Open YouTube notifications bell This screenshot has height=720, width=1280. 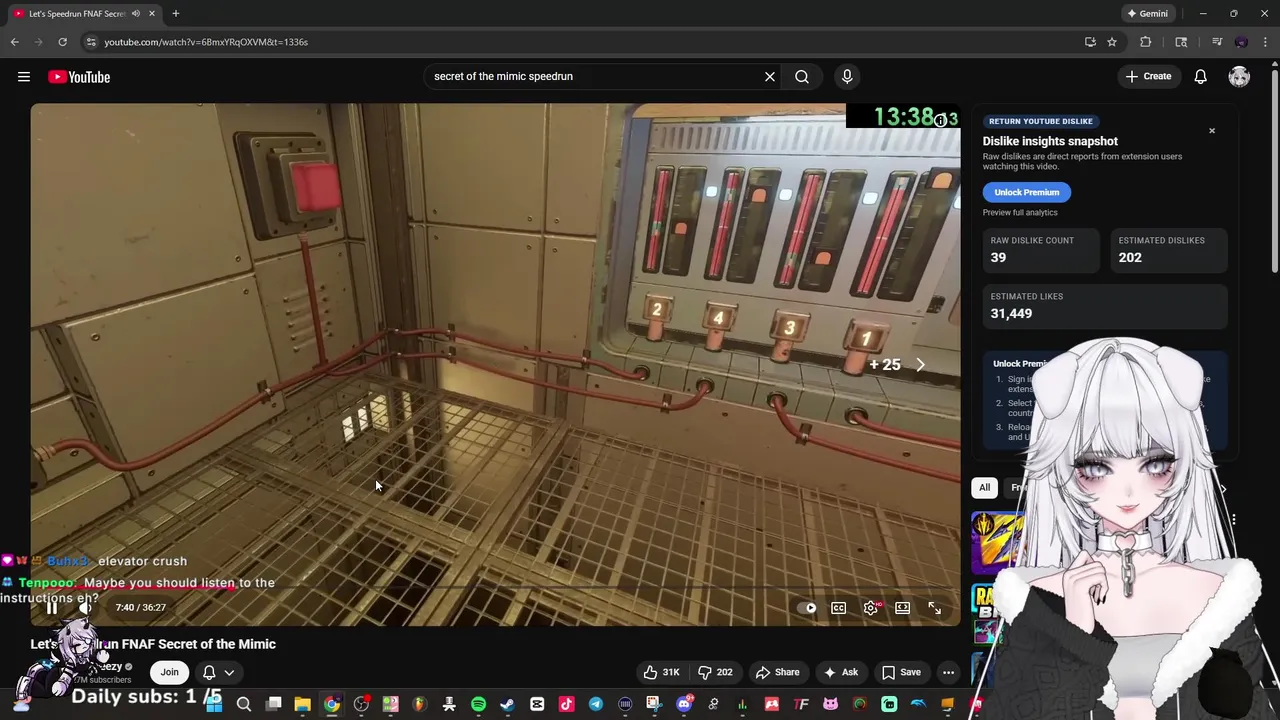click(1201, 77)
